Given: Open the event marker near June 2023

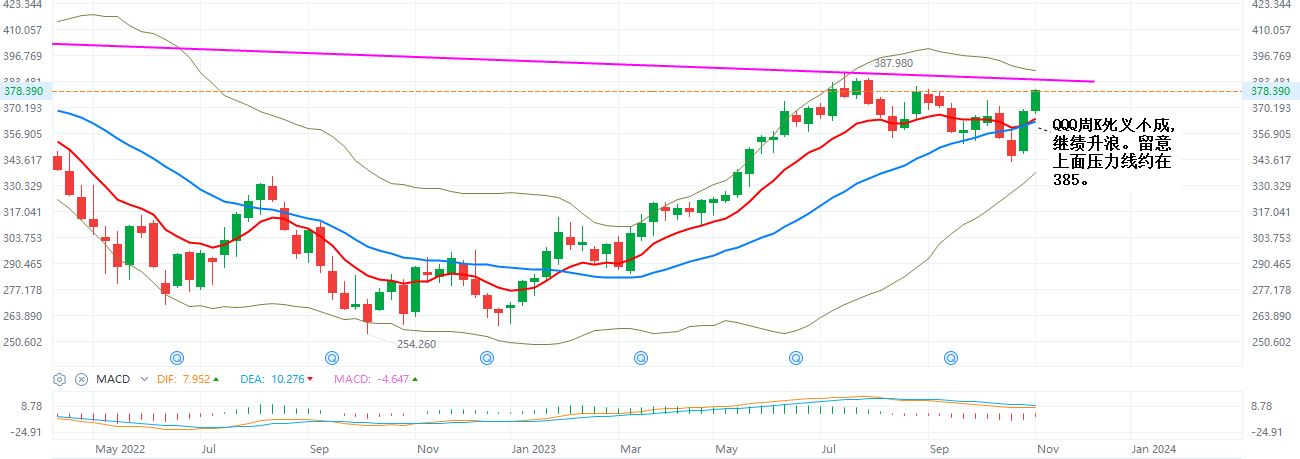Looking at the screenshot, I should pos(797,356).
